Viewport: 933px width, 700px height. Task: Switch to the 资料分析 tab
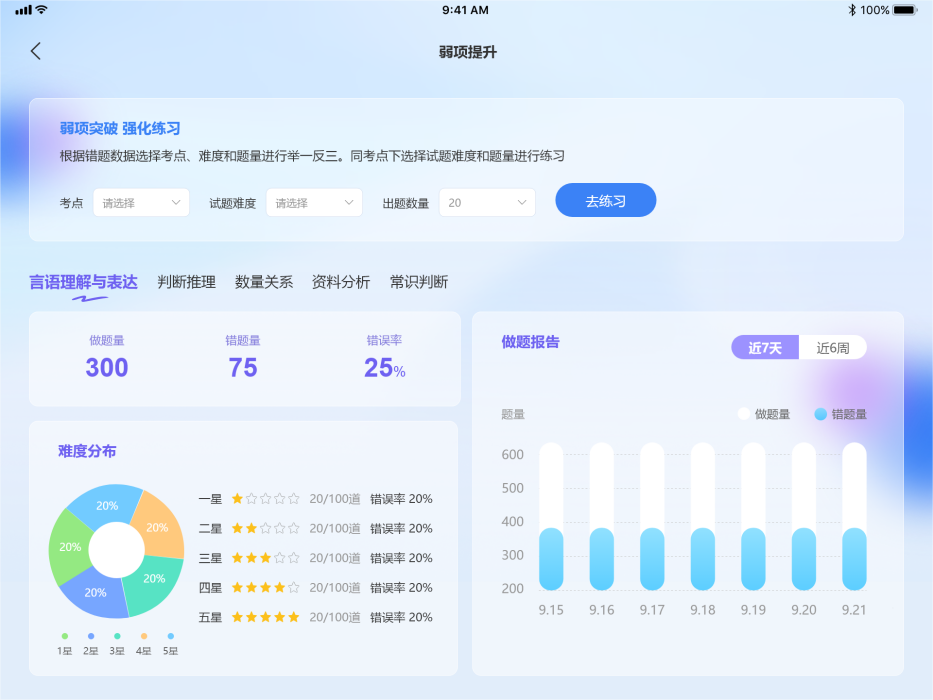pyautogui.click(x=341, y=282)
